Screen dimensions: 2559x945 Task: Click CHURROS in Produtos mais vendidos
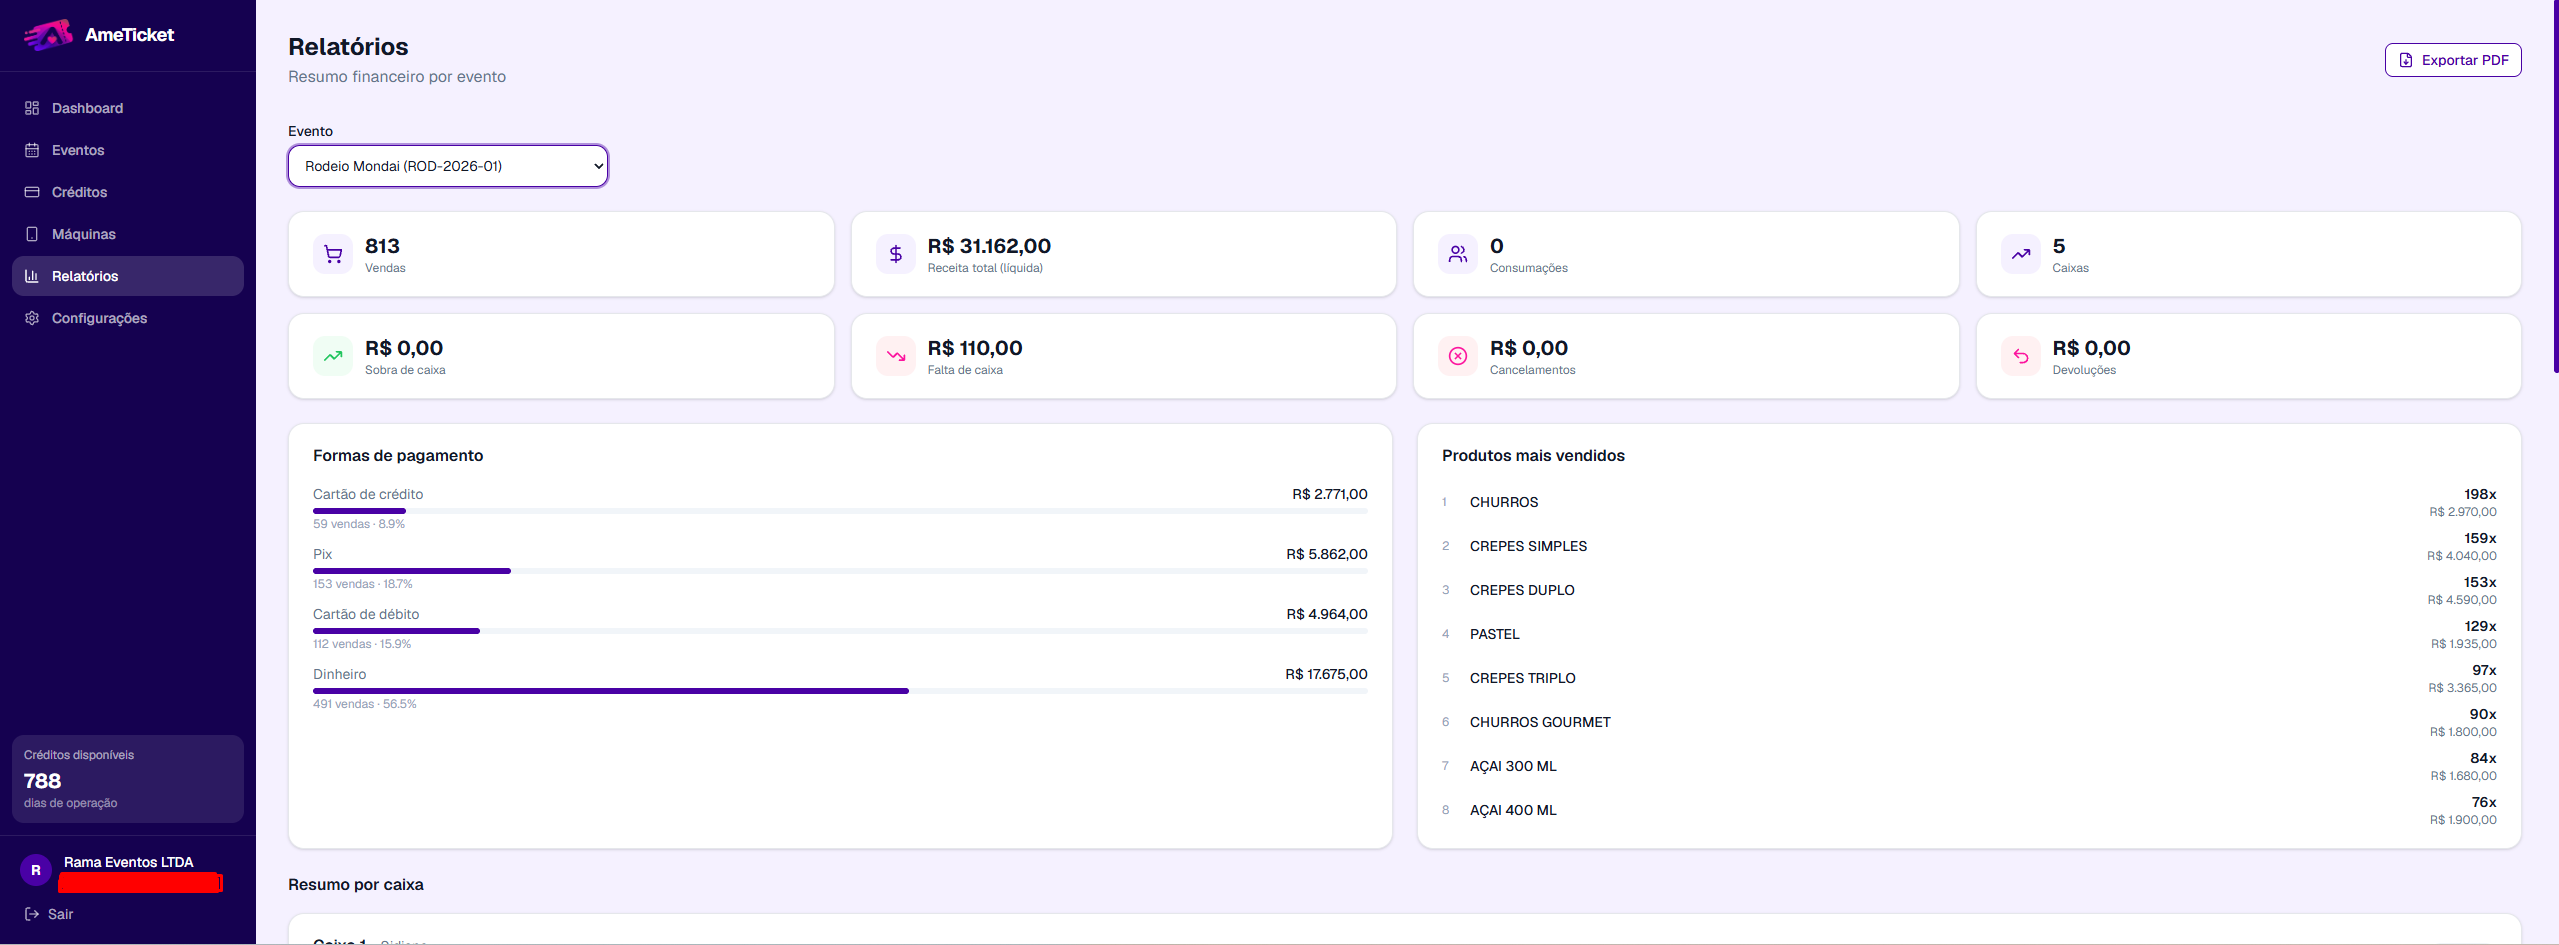tap(1504, 502)
